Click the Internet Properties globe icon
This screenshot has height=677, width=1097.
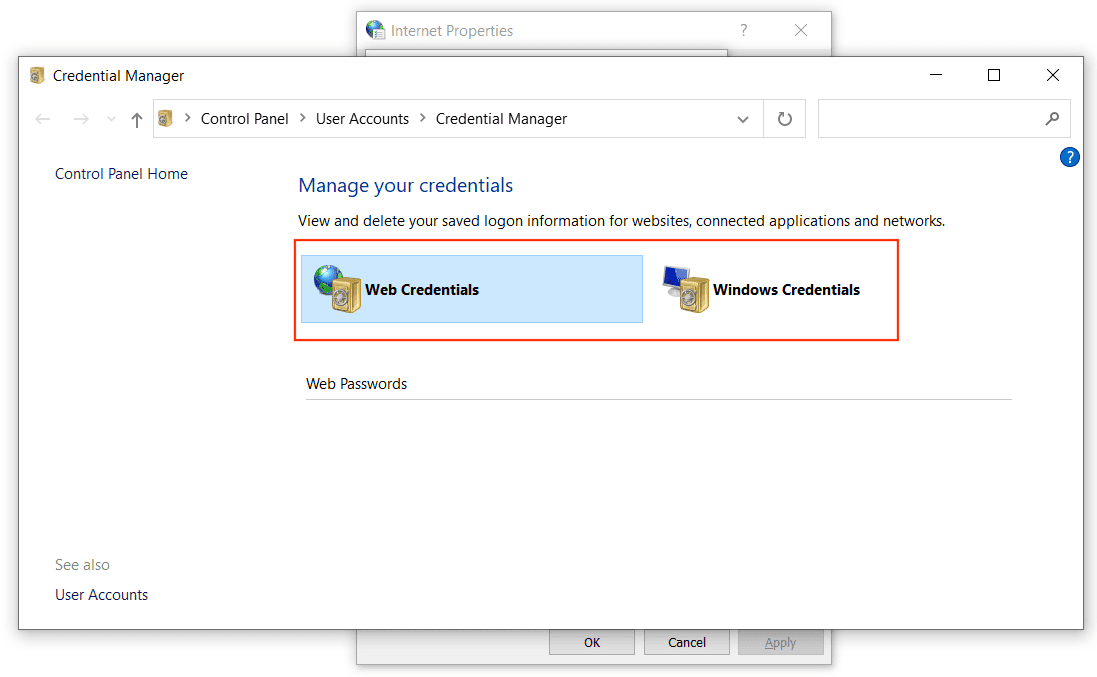(375, 30)
